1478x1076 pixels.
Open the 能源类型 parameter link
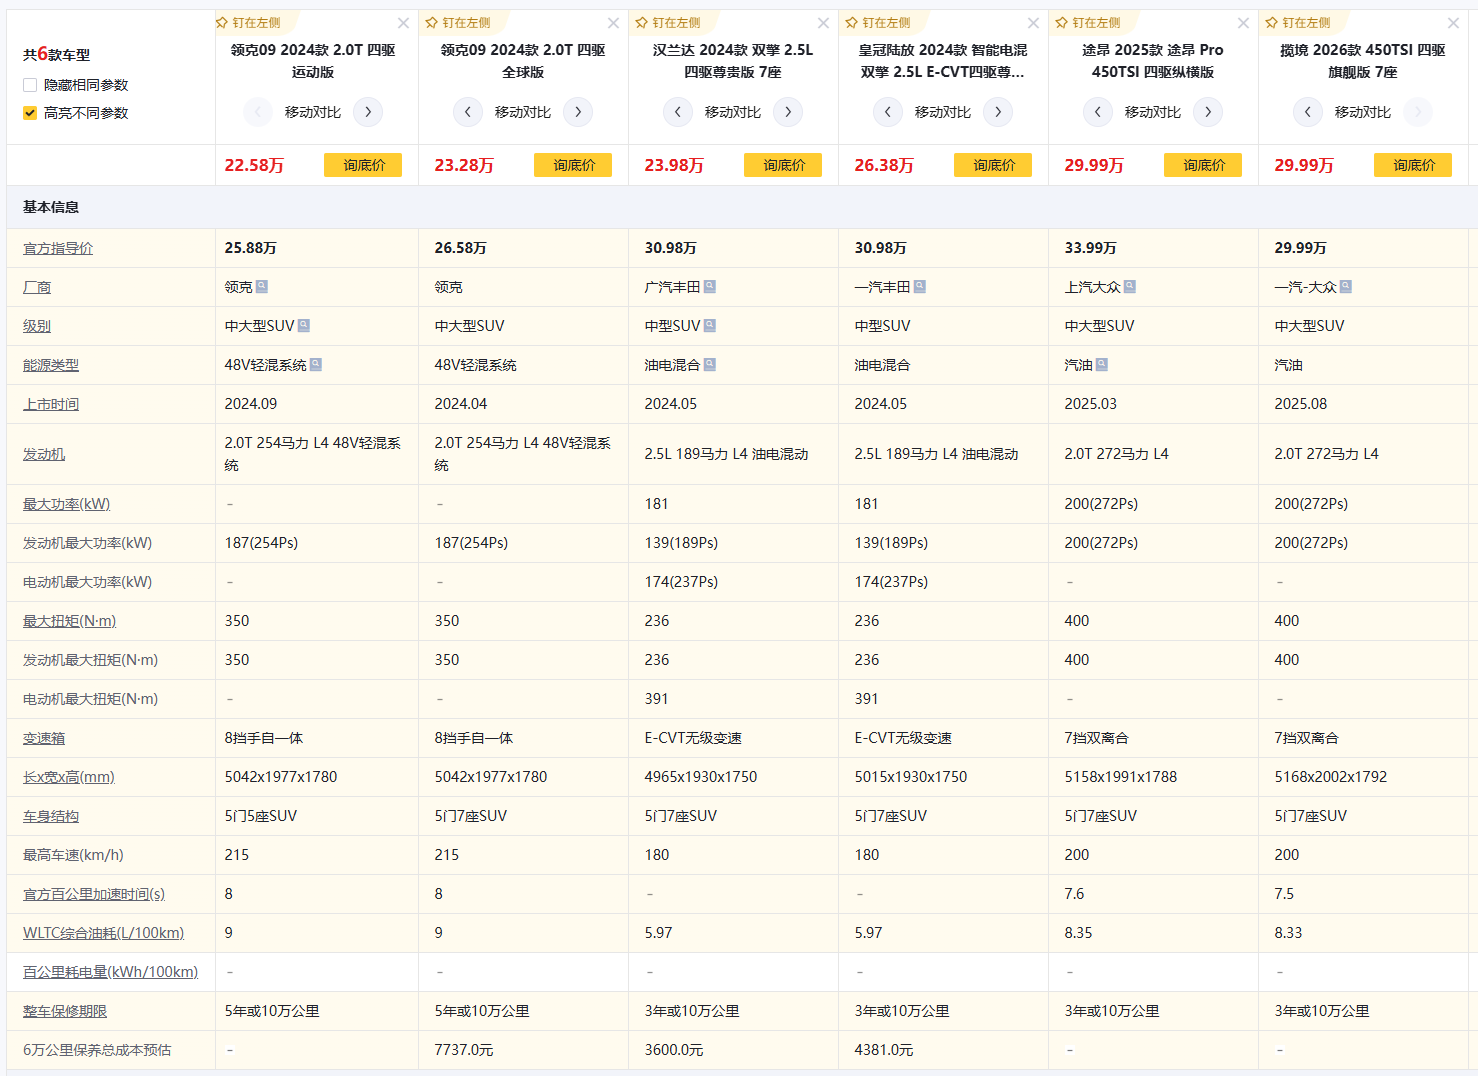(51, 365)
